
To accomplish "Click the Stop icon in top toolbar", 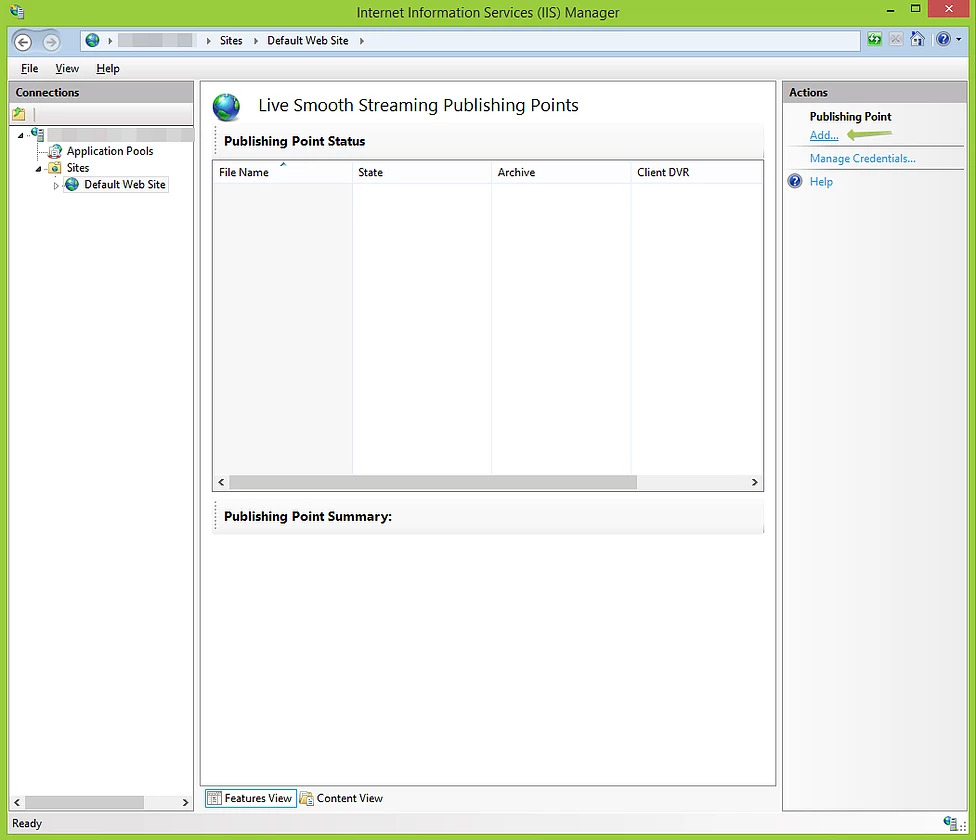I will click(896, 39).
